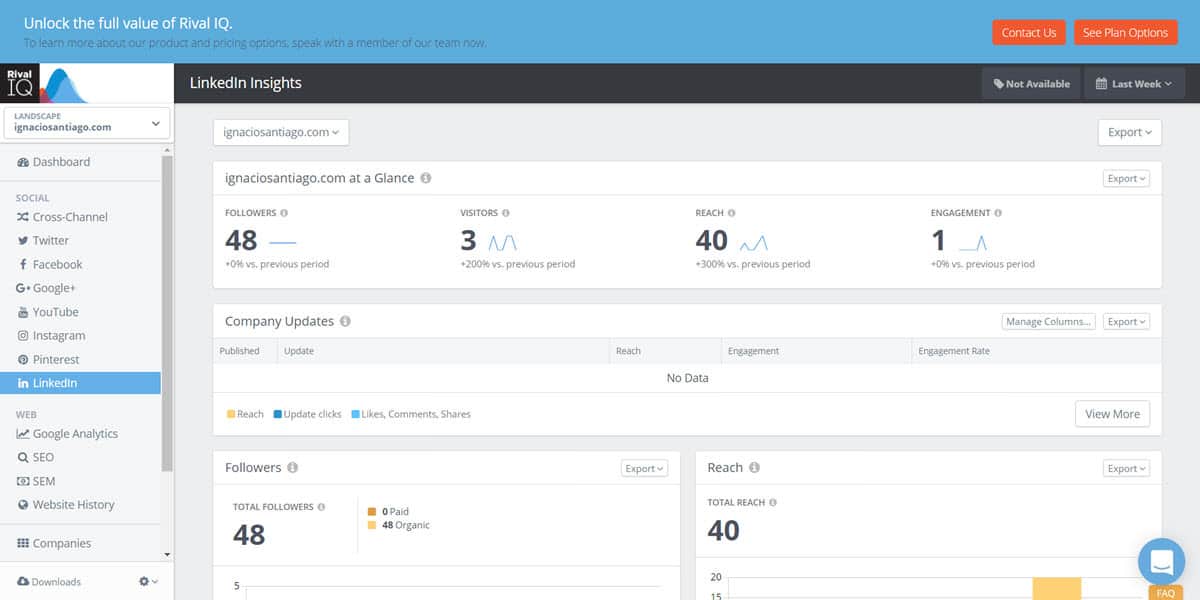Click the info icon beside VISITORS
This screenshot has height=600, width=1200.
506,213
